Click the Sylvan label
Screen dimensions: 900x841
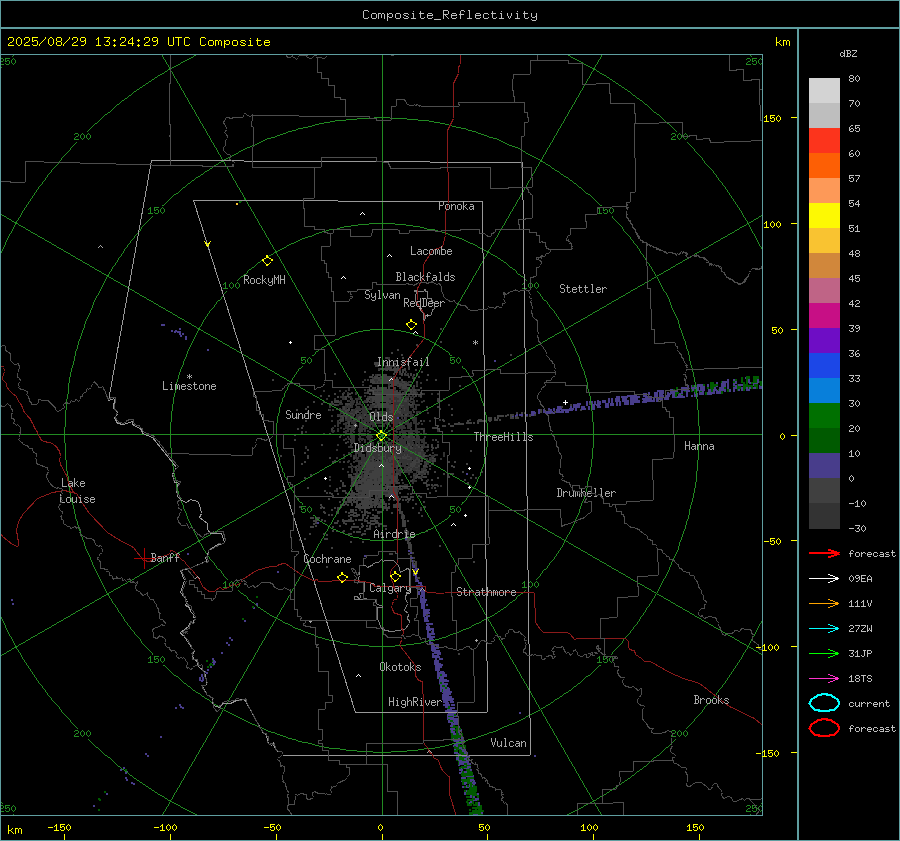tap(382, 295)
